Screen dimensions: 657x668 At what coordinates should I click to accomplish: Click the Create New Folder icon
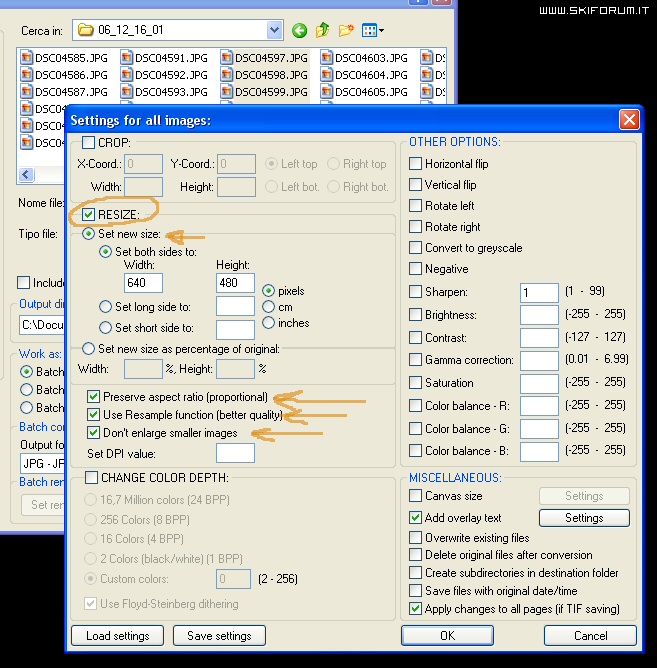pos(346,31)
